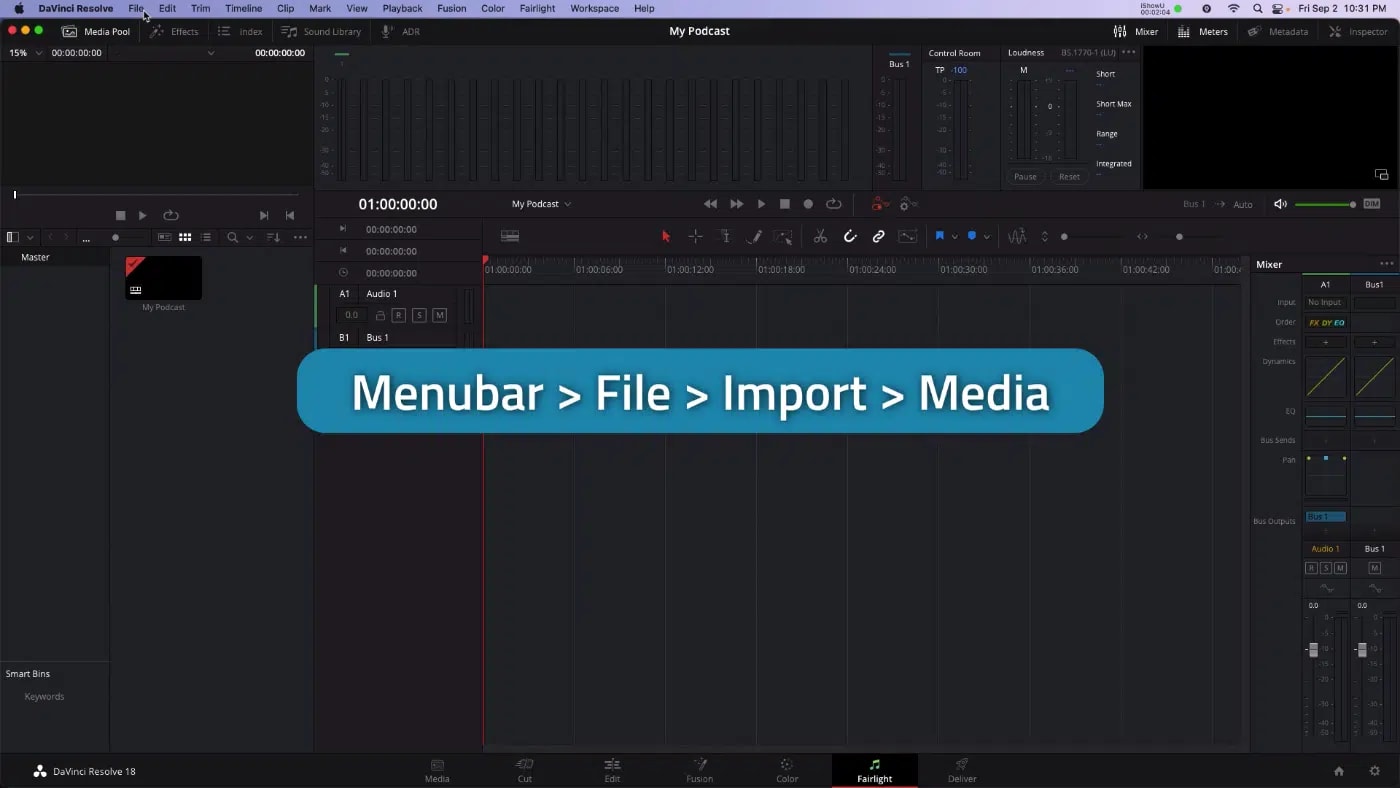This screenshot has height=788, width=1400.
Task: Select the Razor/cut tool in the timeline toolbar
Action: point(820,236)
